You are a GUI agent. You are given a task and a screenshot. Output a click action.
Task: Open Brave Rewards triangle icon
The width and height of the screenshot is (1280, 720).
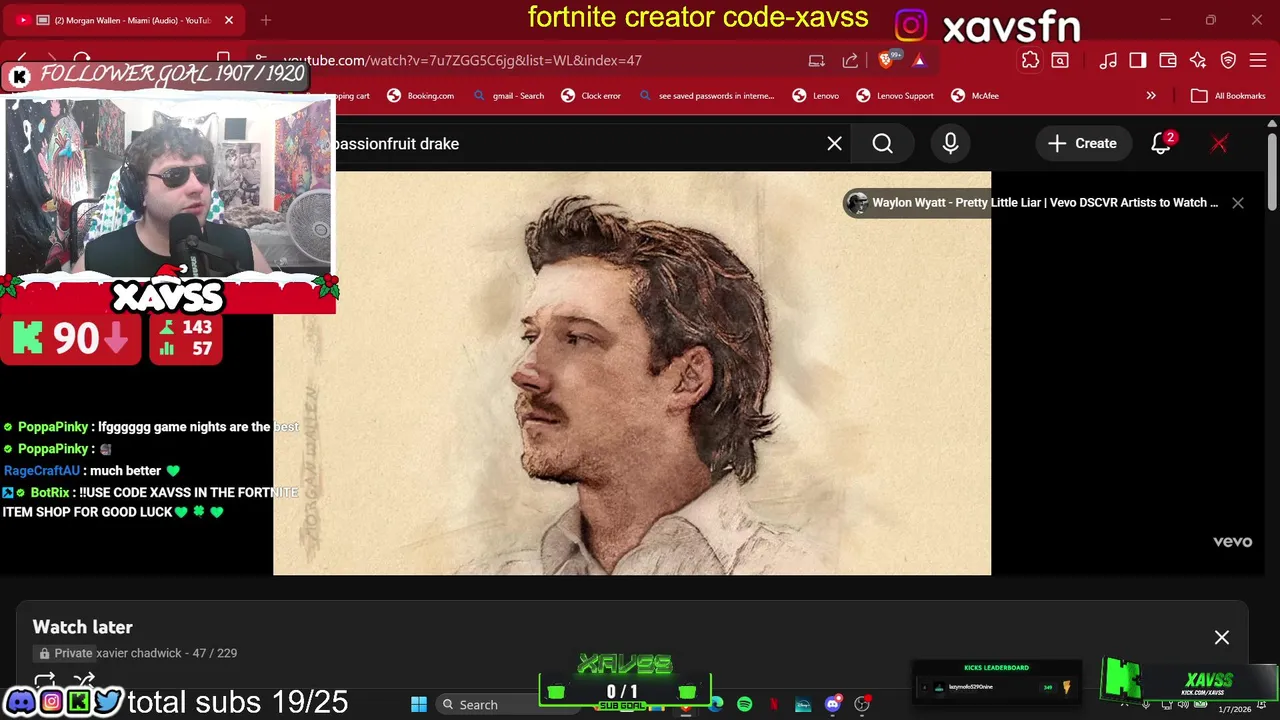[x=919, y=61]
